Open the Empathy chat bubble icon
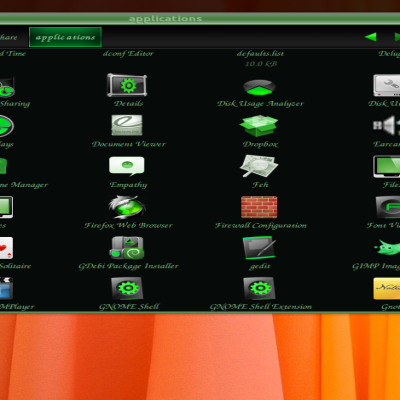 (x=127, y=166)
